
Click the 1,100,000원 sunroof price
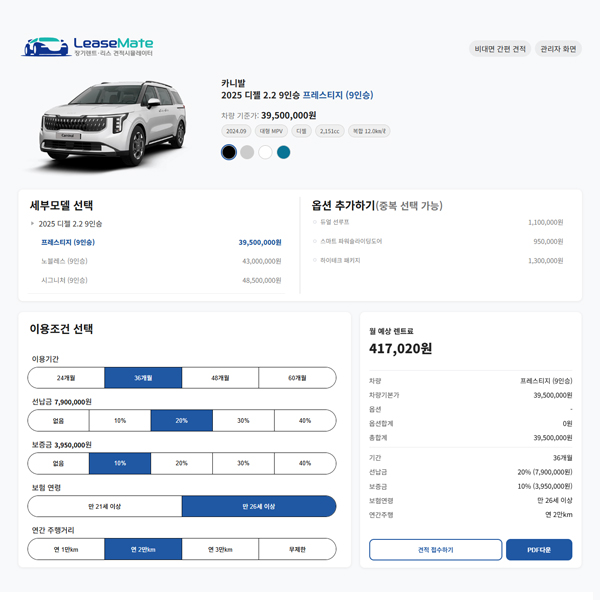pyautogui.click(x=546, y=222)
